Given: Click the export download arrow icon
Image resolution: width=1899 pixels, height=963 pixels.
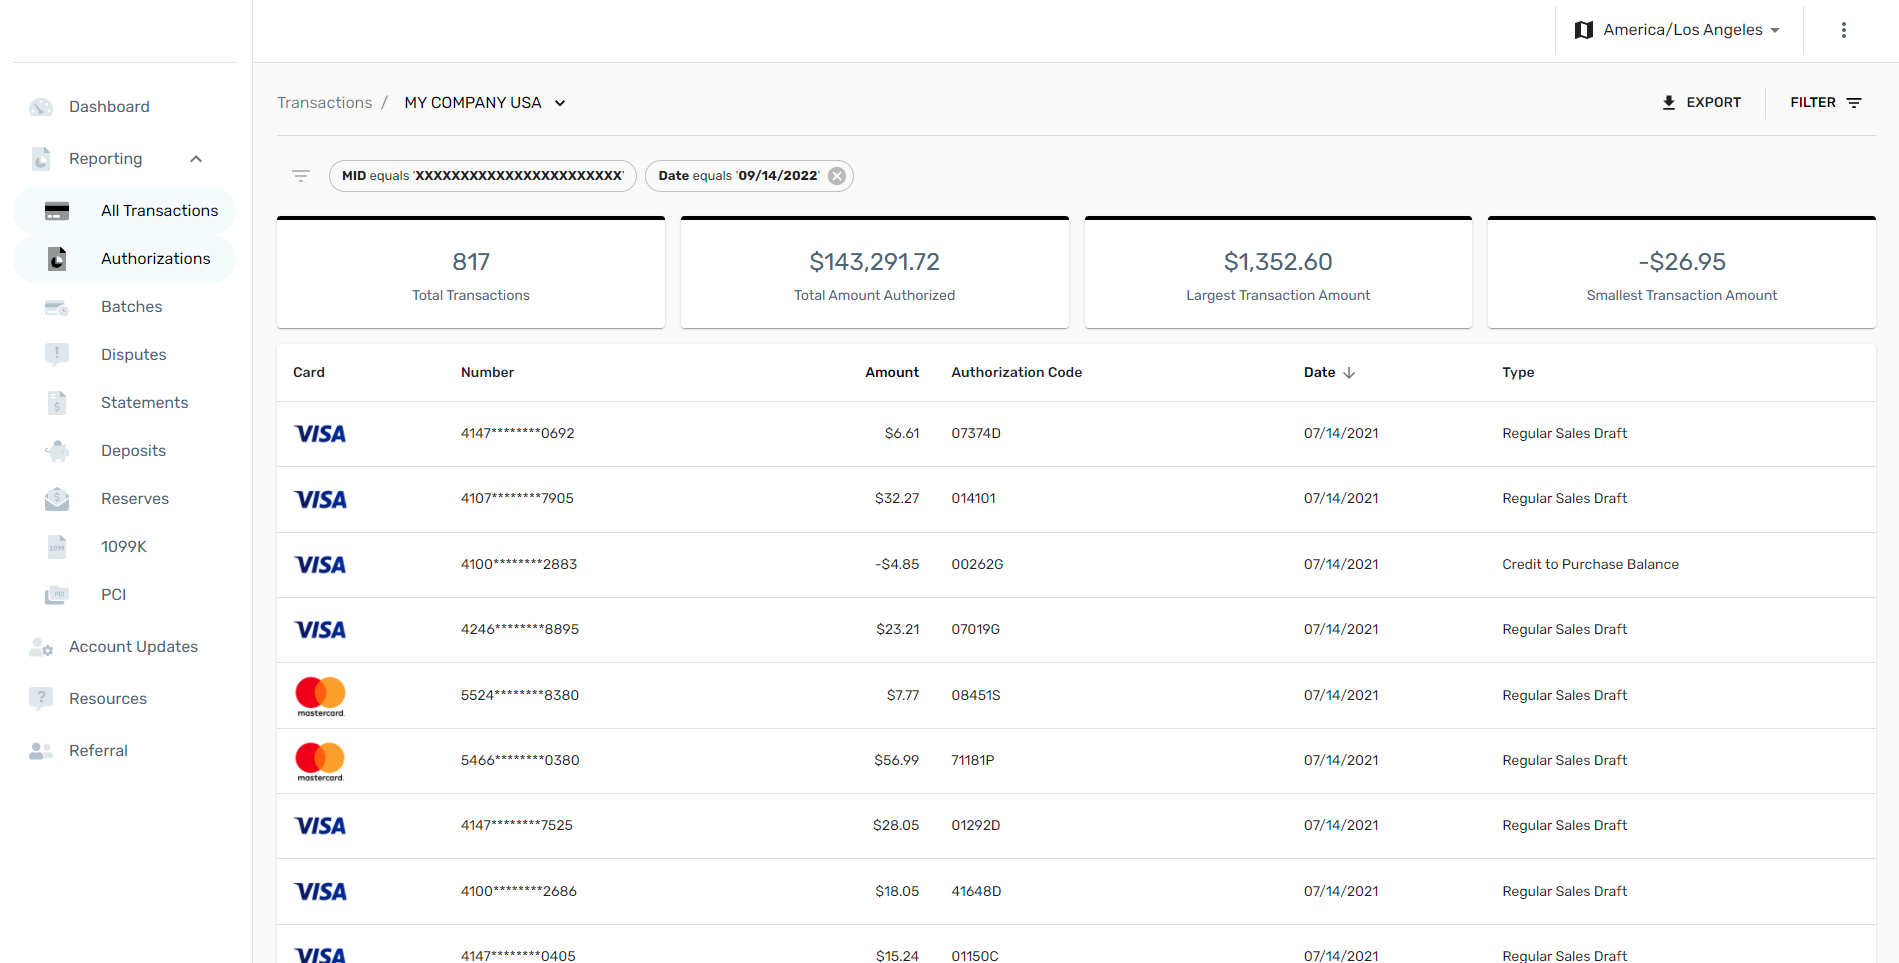Looking at the screenshot, I should (x=1669, y=103).
